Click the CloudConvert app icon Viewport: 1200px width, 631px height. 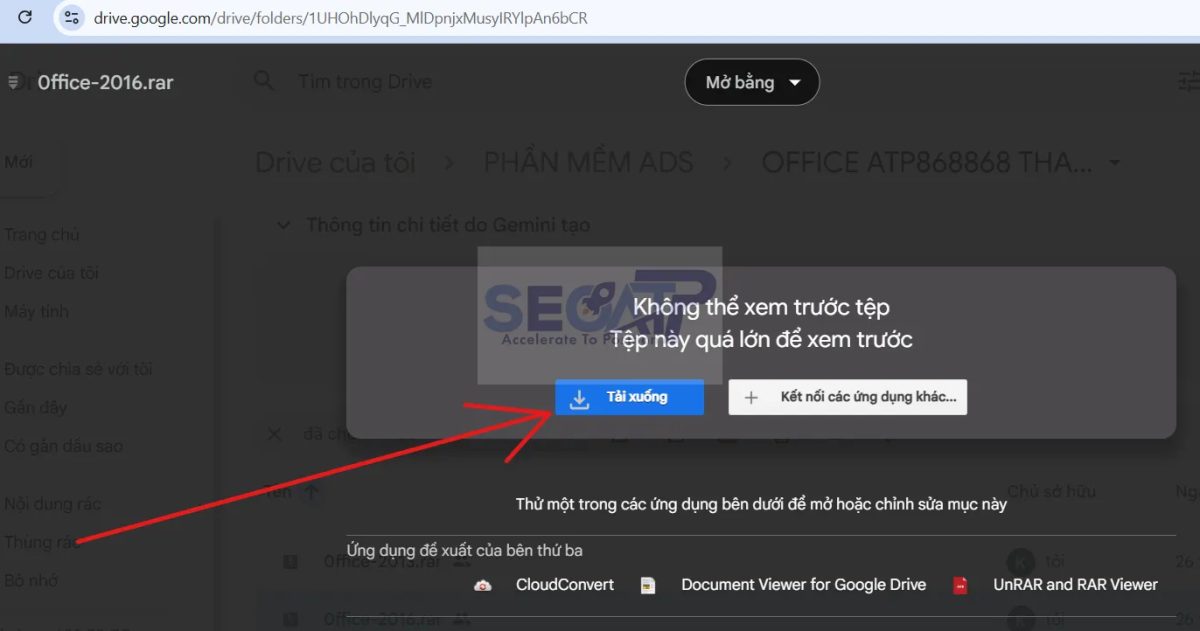483,585
